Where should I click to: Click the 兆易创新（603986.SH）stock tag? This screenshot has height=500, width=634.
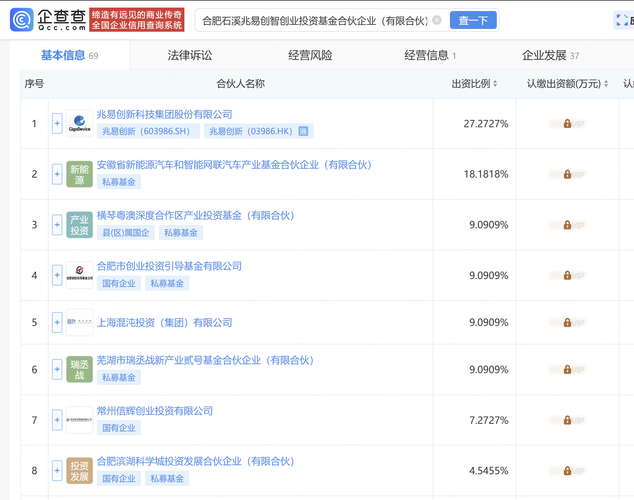(x=148, y=131)
